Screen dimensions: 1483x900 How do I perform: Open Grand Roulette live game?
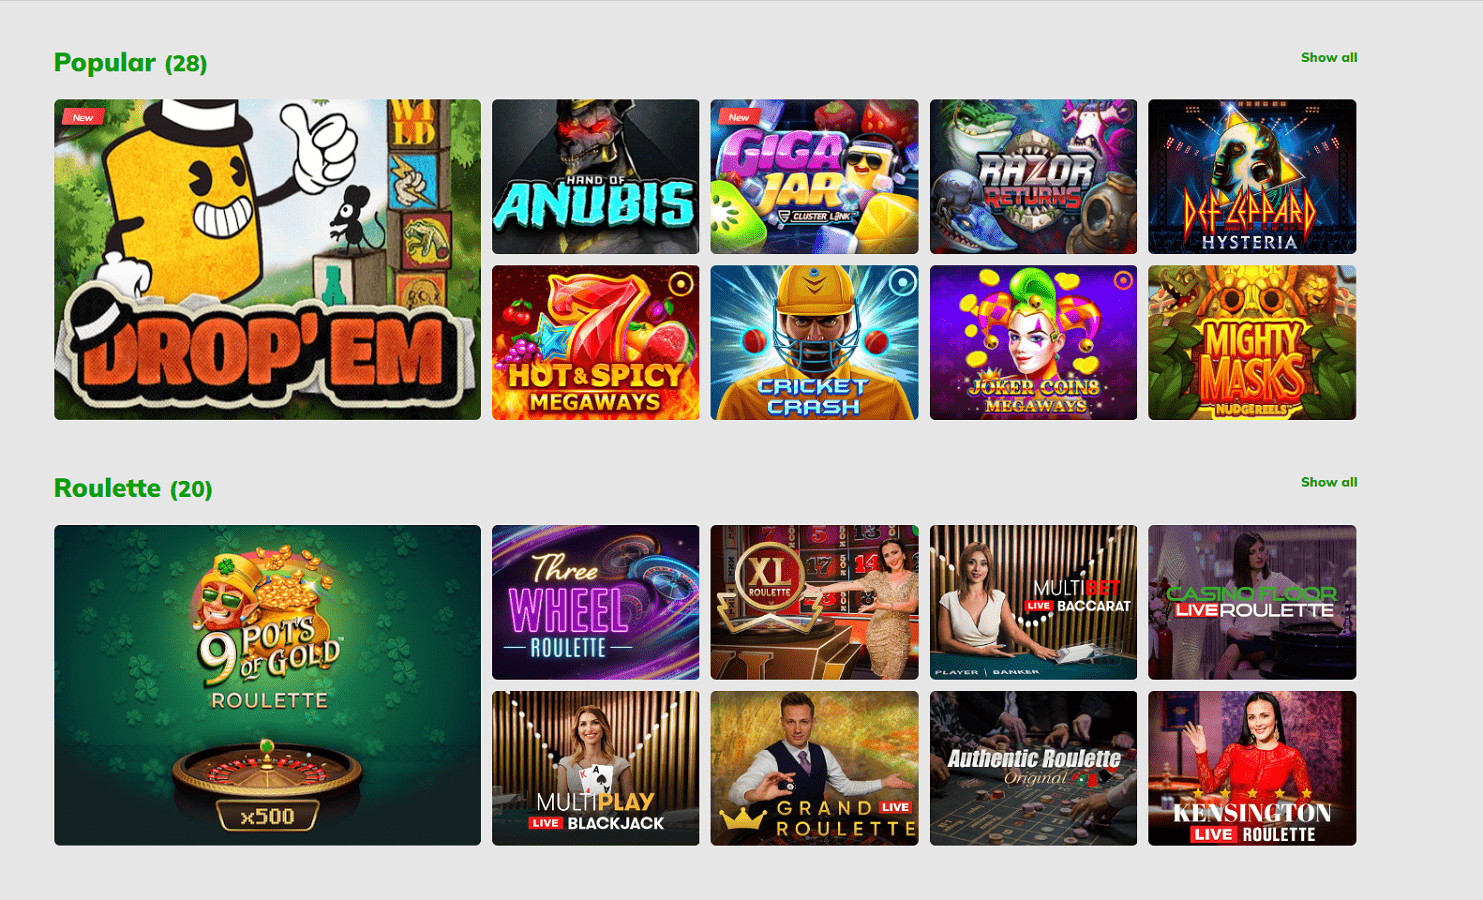(814, 768)
